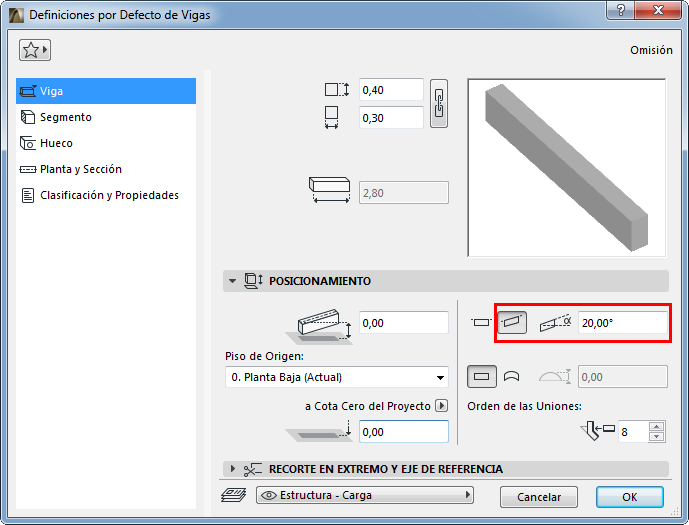Image resolution: width=689 pixels, height=525 pixels.
Task: Select the straight beam option
Action: [x=482, y=377]
